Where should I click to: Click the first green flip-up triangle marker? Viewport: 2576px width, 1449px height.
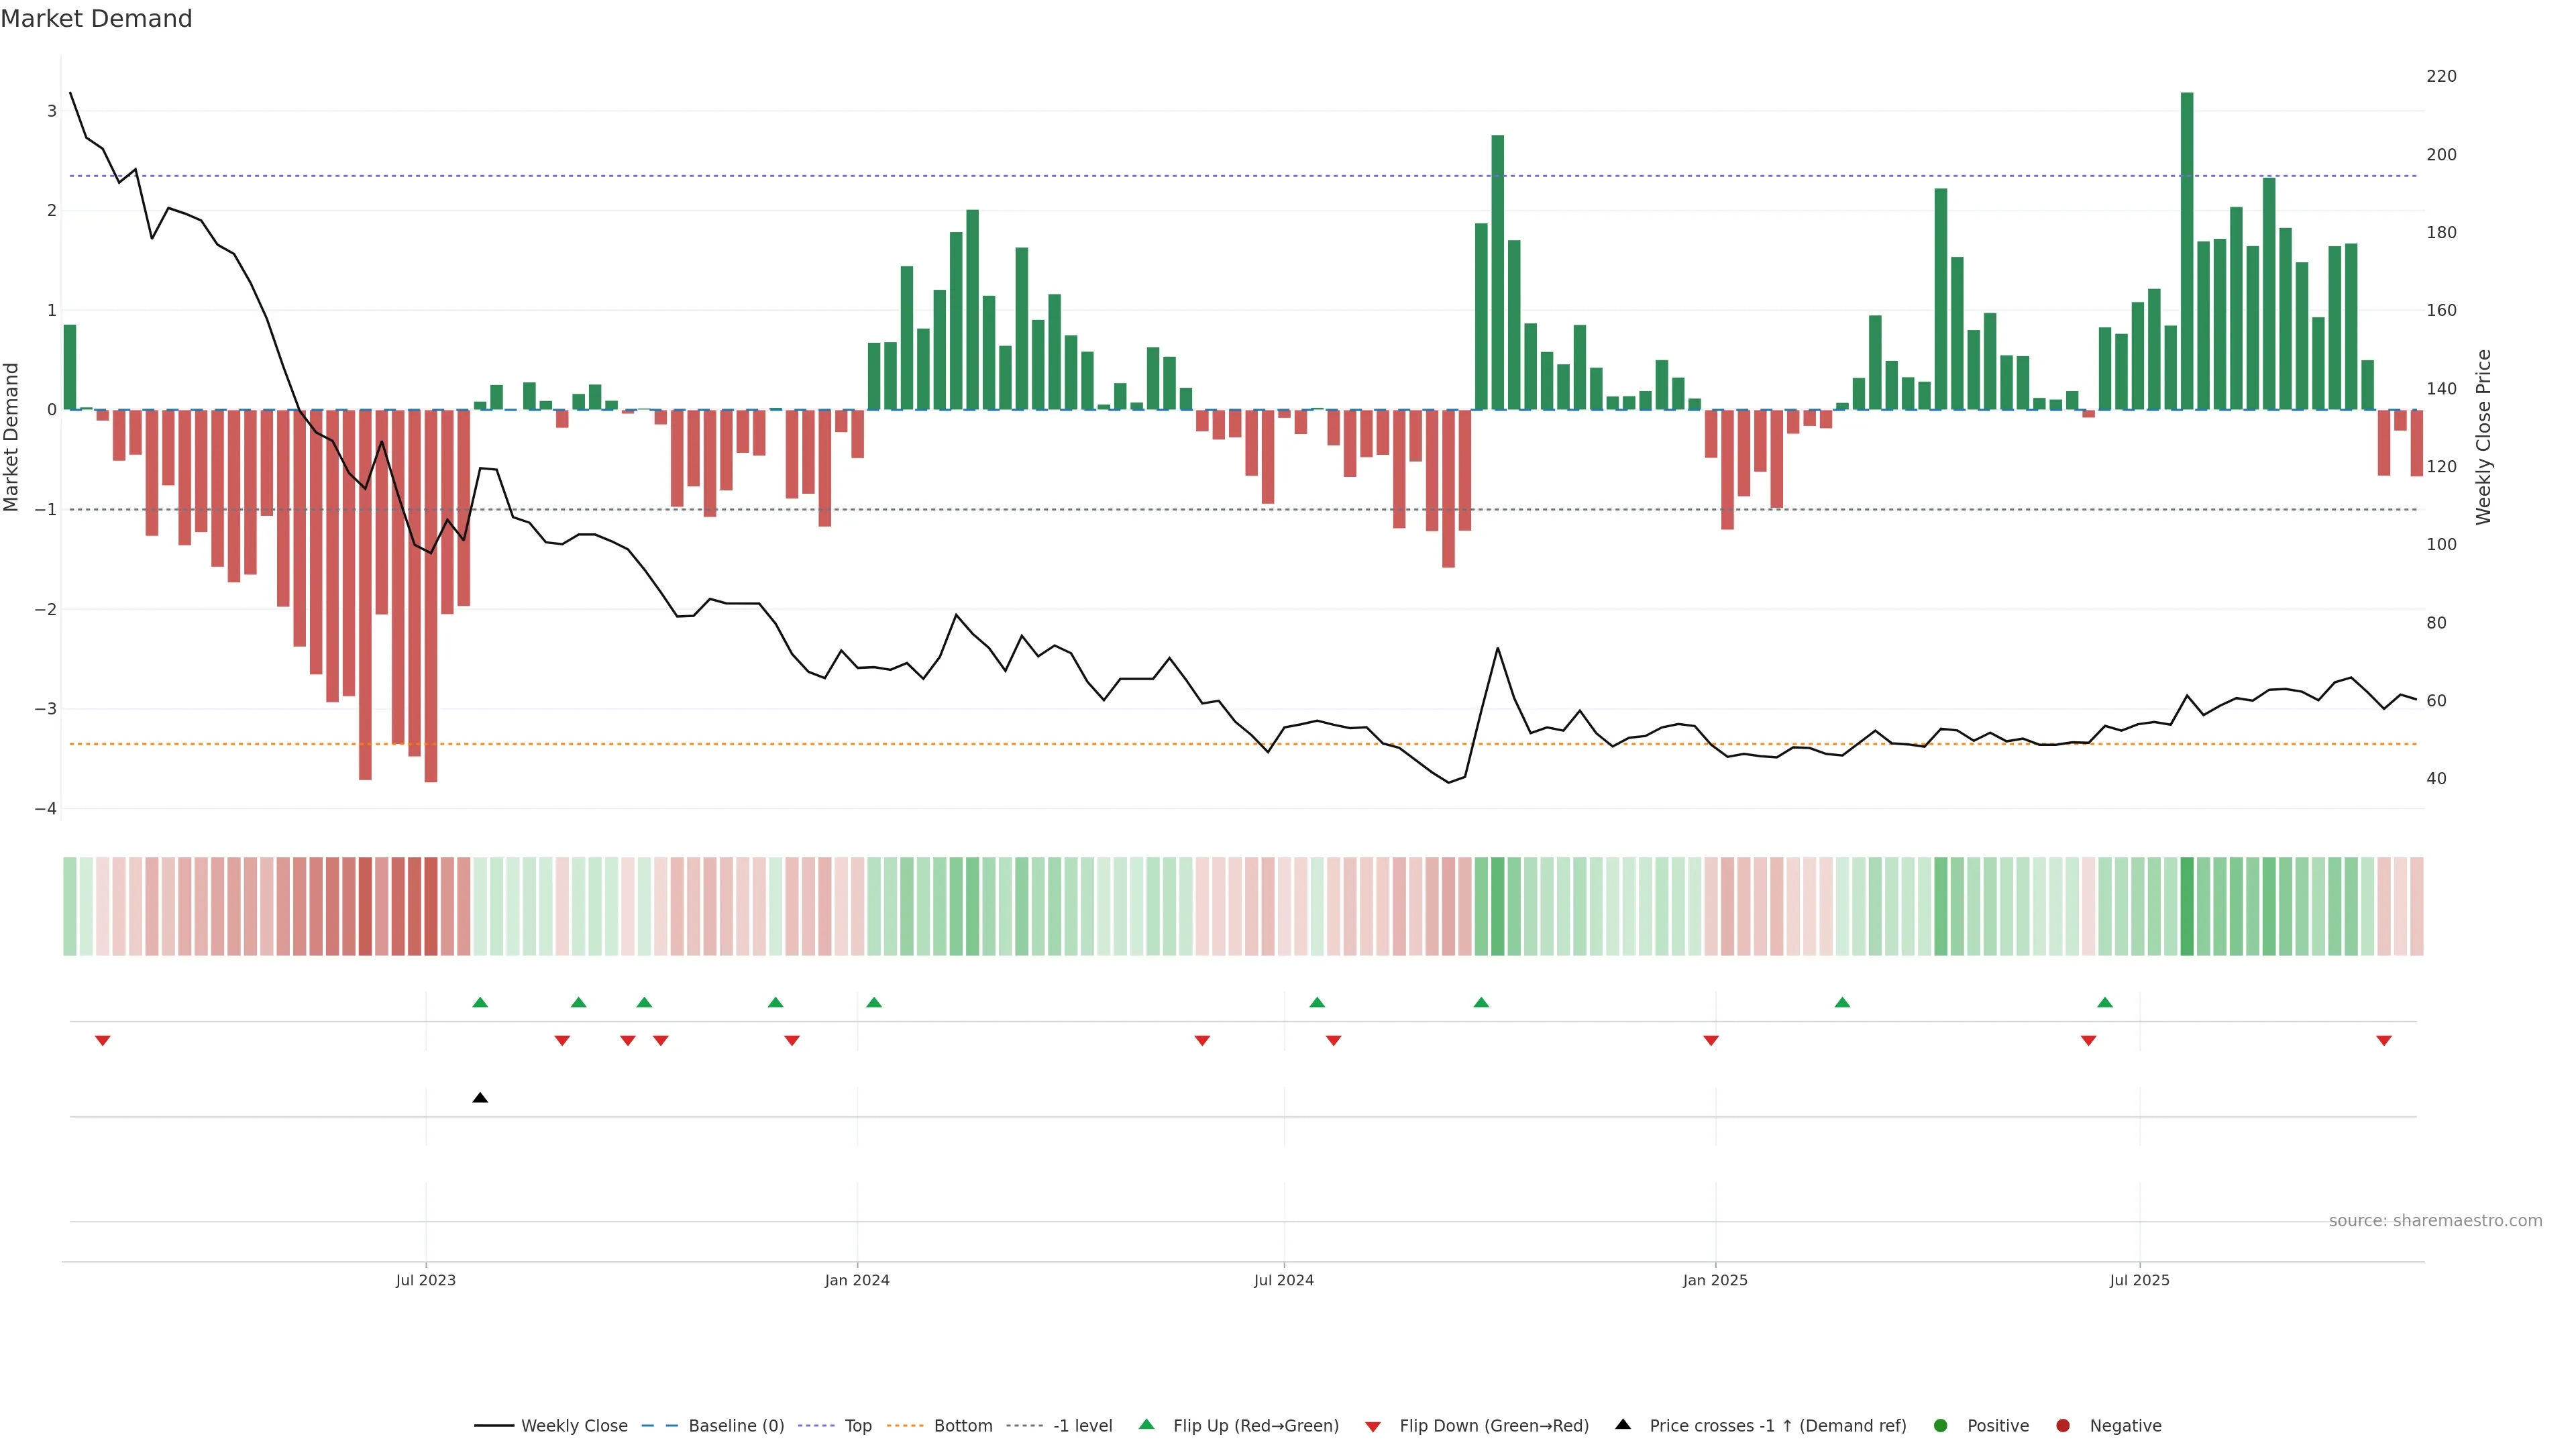(480, 1002)
